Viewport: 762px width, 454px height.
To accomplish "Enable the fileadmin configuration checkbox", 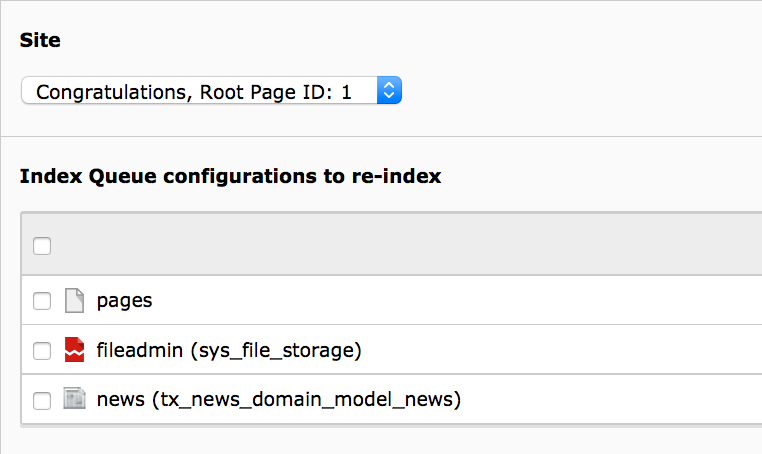I will (x=42, y=351).
